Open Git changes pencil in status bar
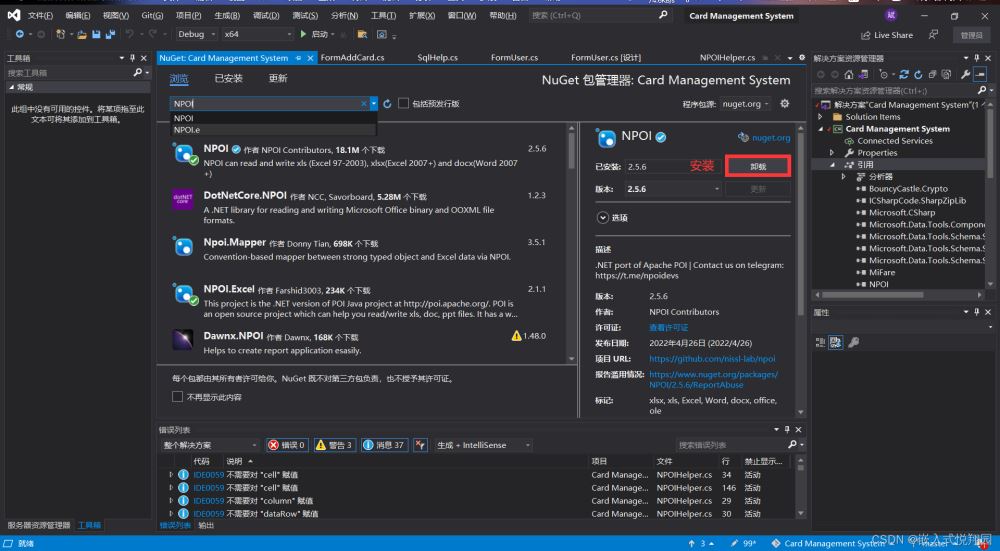Viewport: 1000px width, 551px height. (x=736, y=543)
